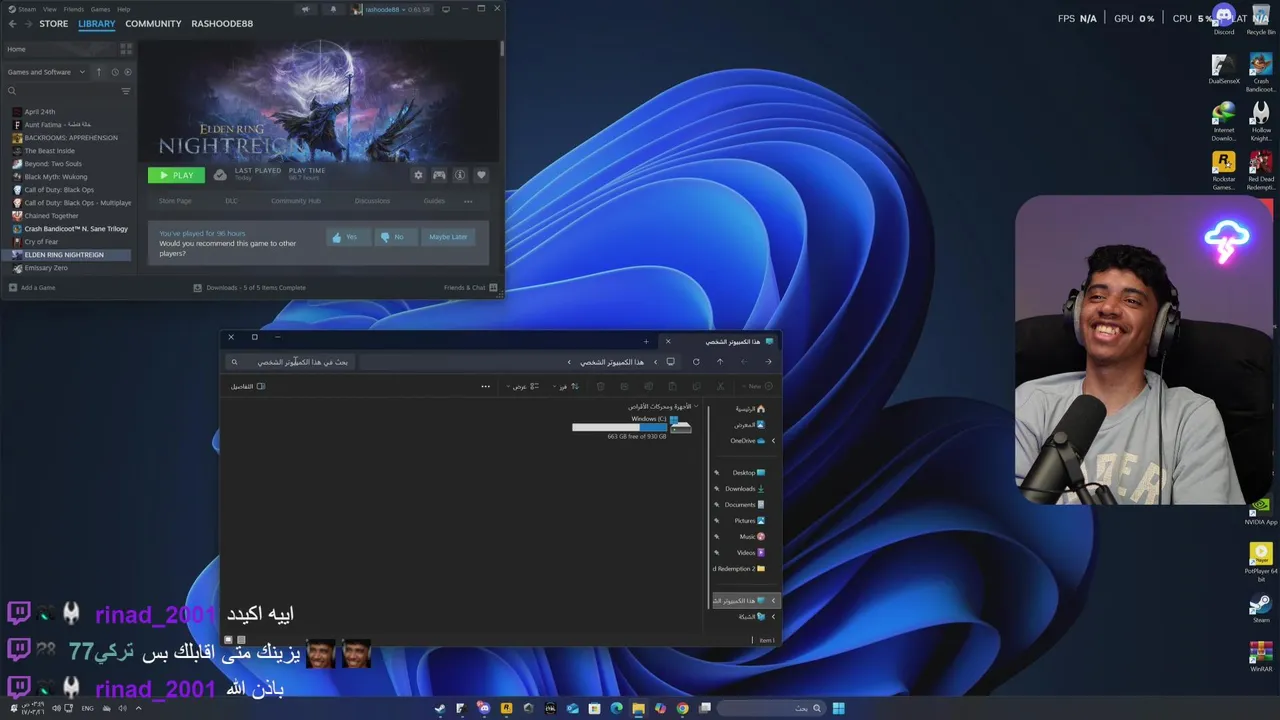Expand OneDrive in Explorer sidebar

[x=773, y=441]
